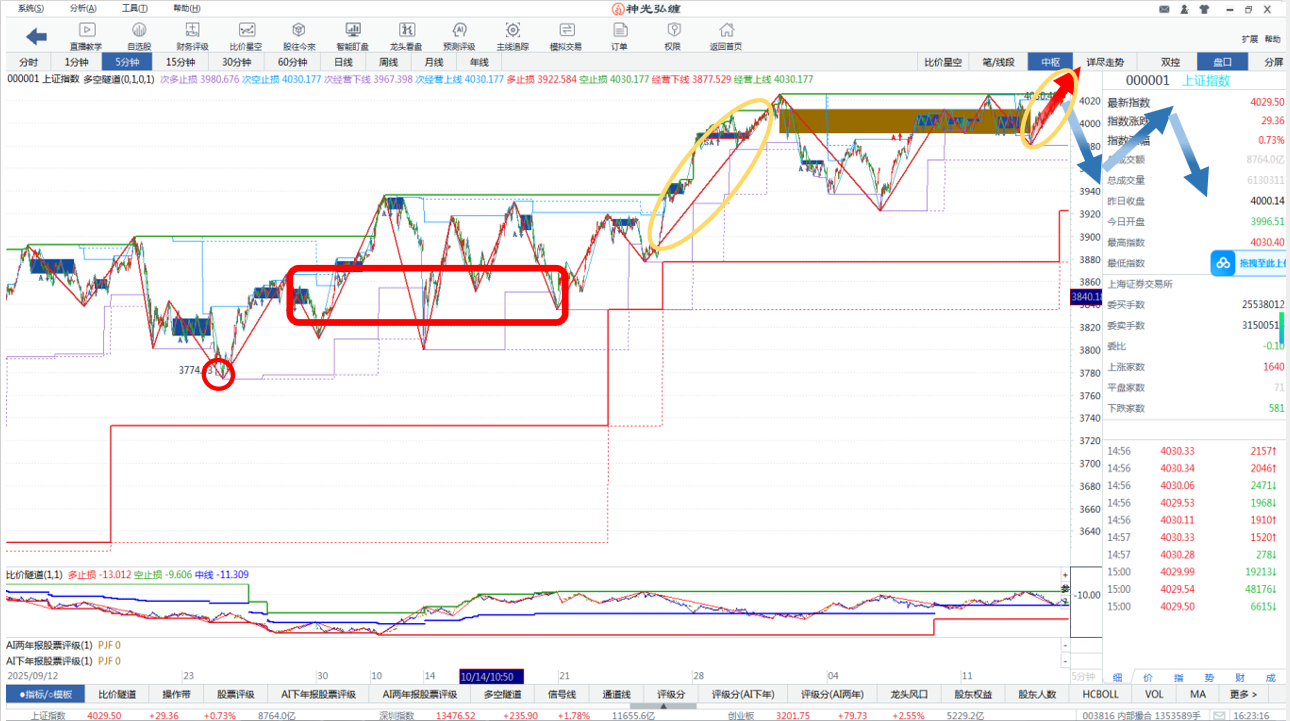This screenshot has height=721, width=1290.
Task: Open 预测评级 AI forecast icon
Action: click(x=459, y=34)
